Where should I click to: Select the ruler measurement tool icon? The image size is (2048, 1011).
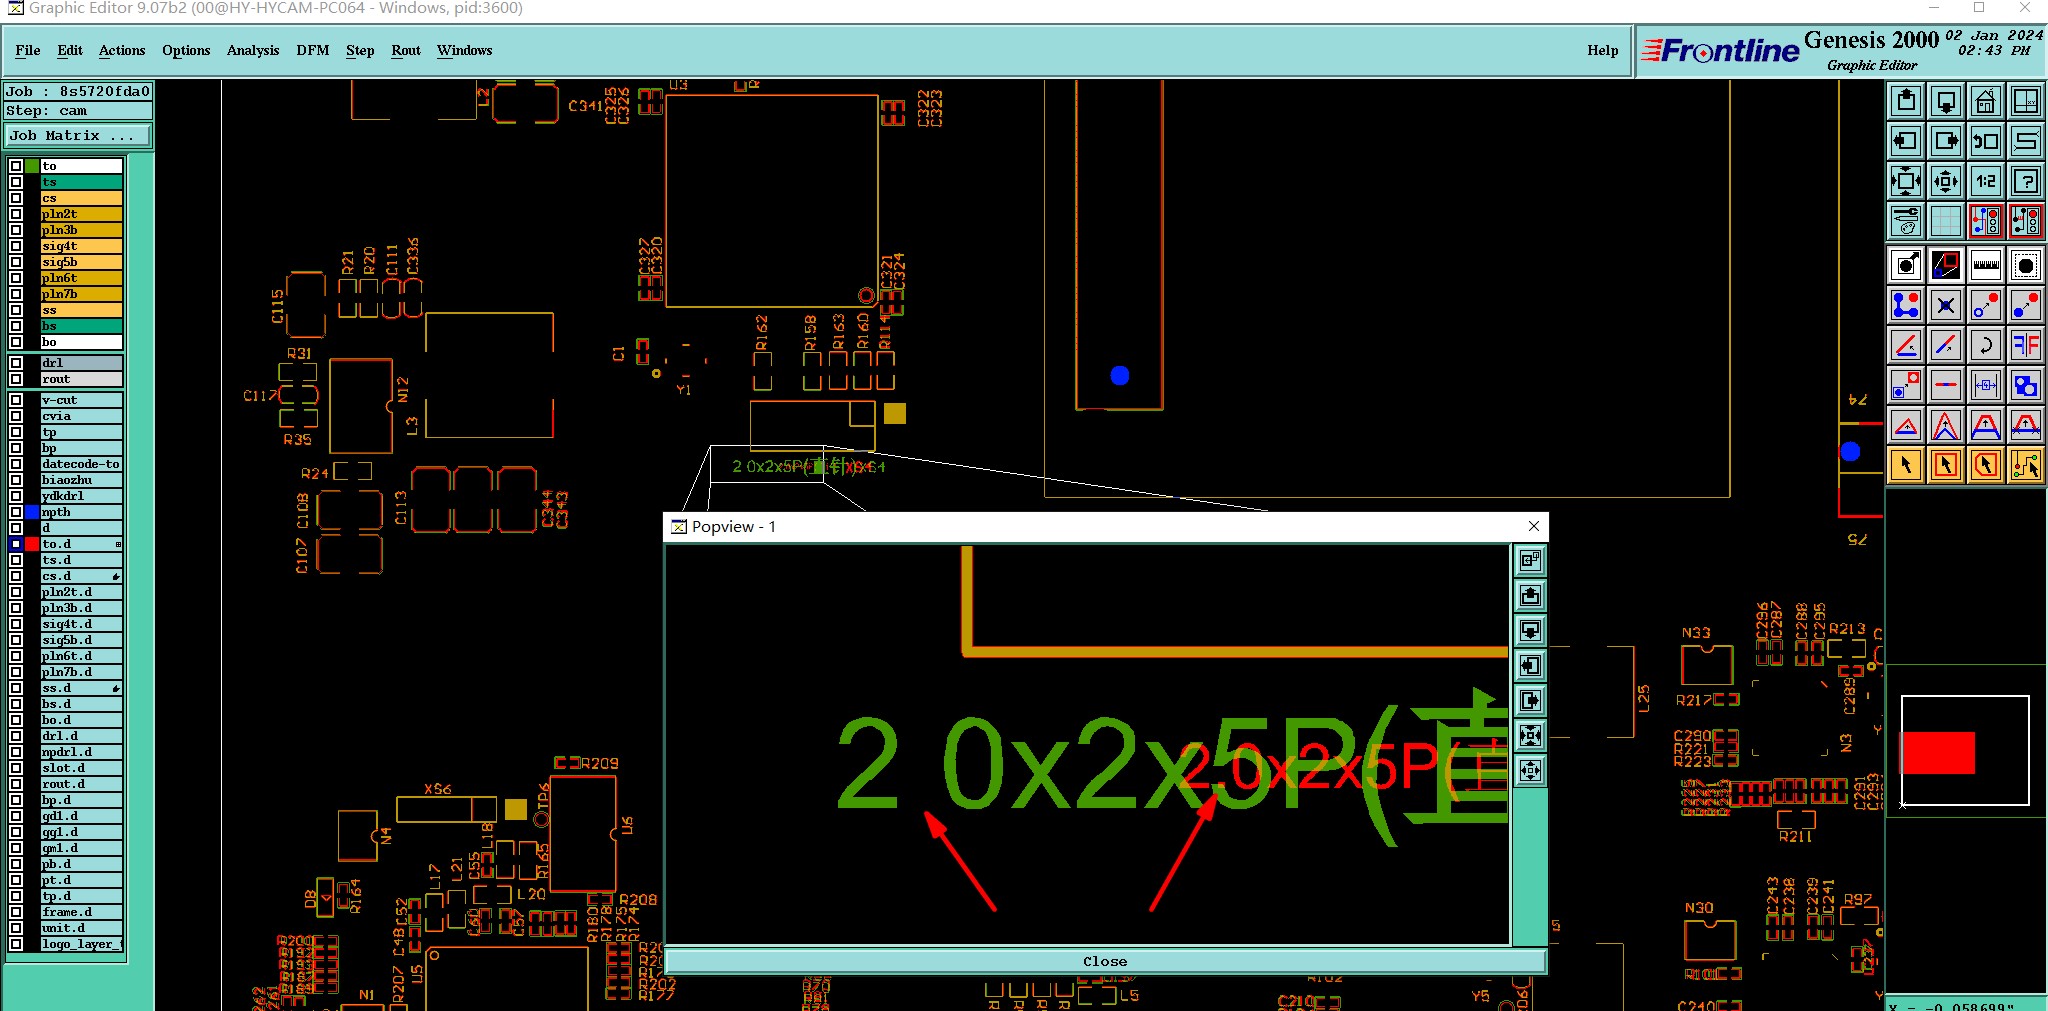tap(1986, 265)
